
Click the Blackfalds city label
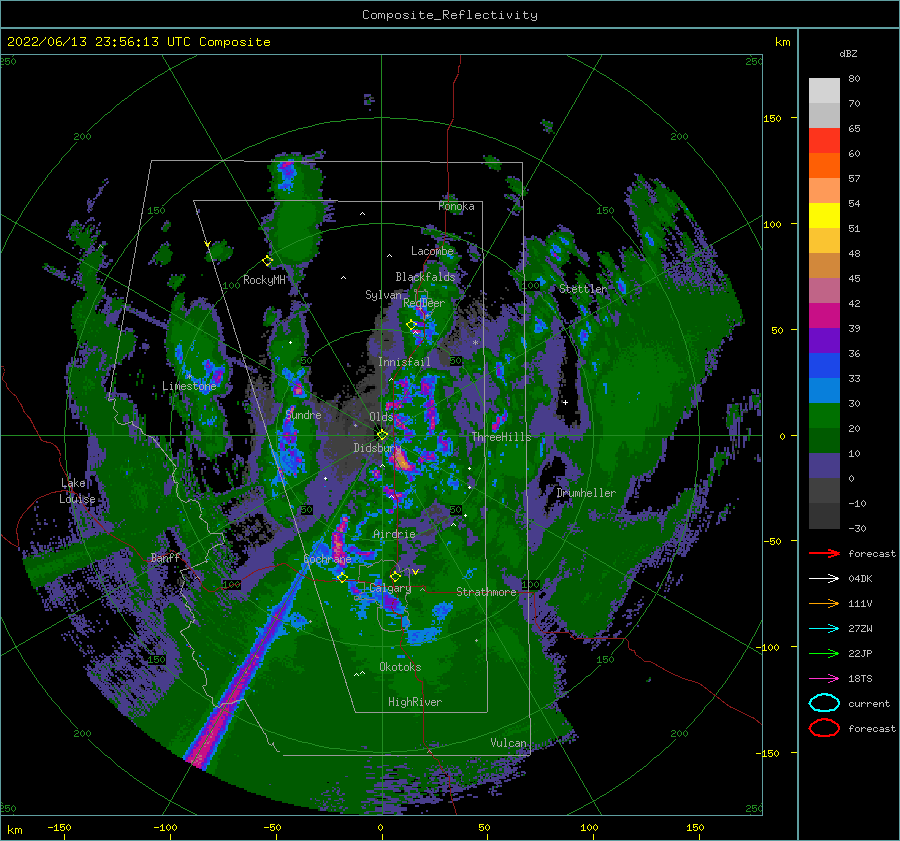tap(425, 277)
